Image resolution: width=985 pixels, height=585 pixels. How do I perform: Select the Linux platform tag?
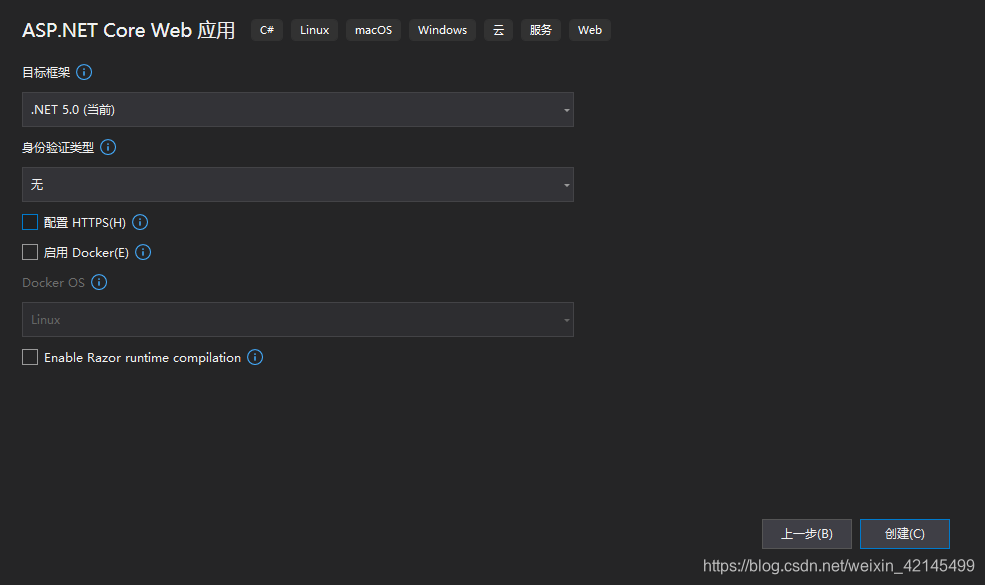coord(314,30)
